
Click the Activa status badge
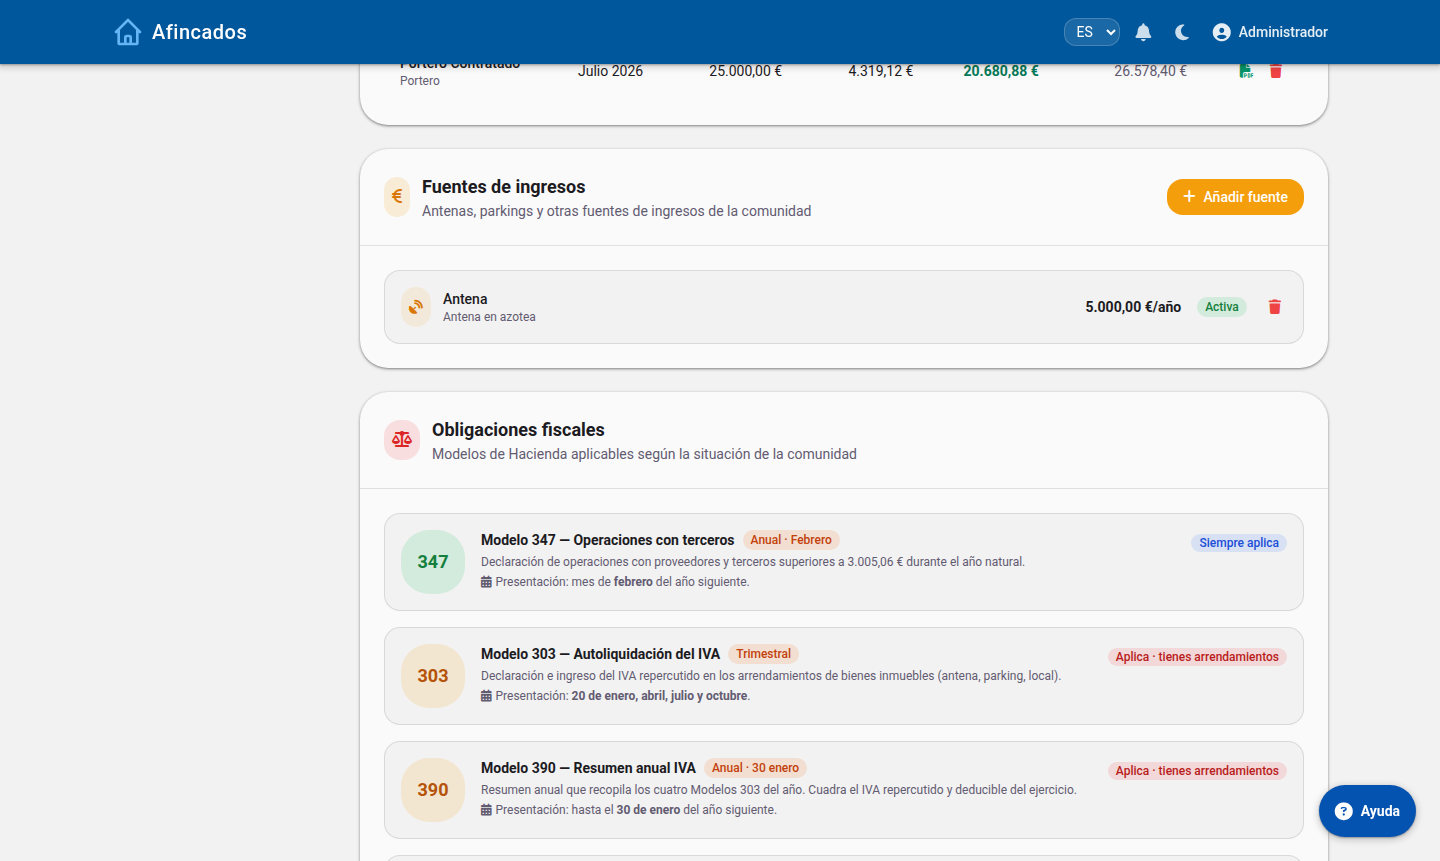(x=1222, y=307)
